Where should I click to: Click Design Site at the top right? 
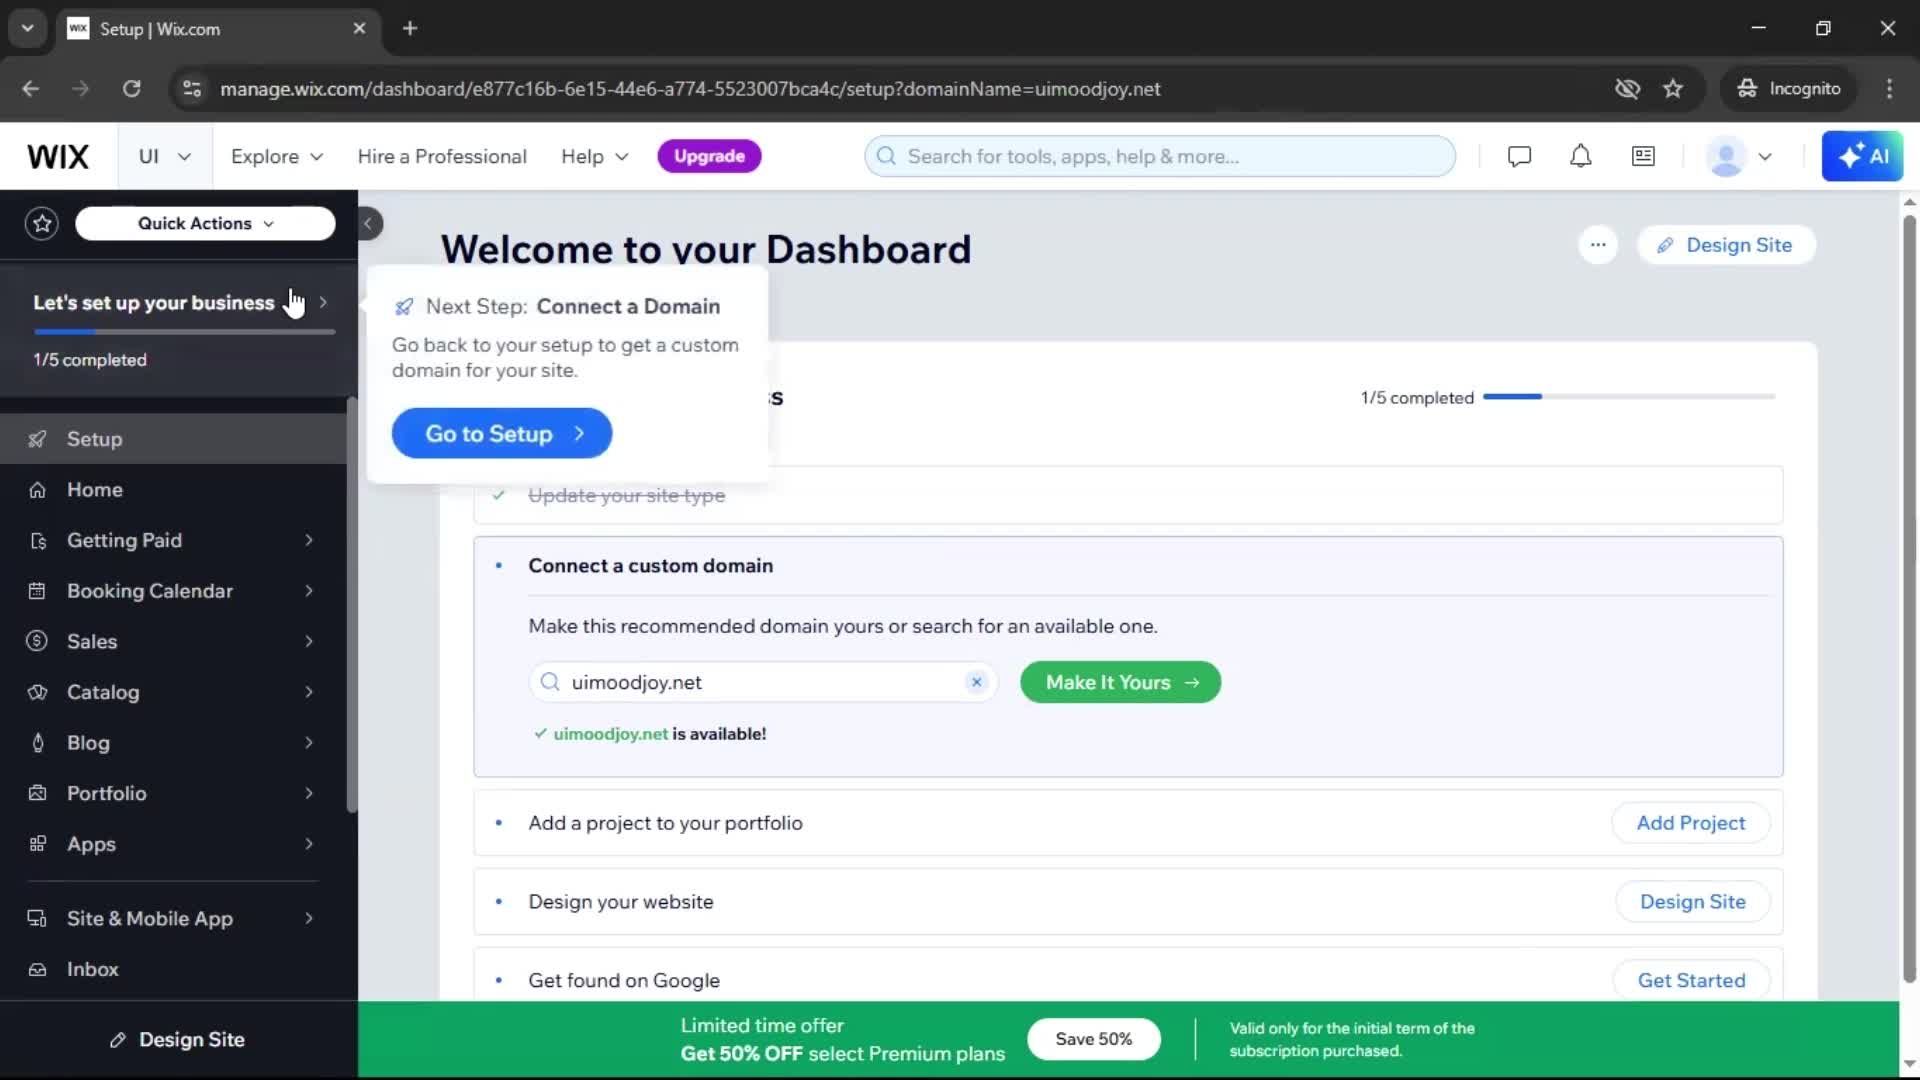point(1726,245)
